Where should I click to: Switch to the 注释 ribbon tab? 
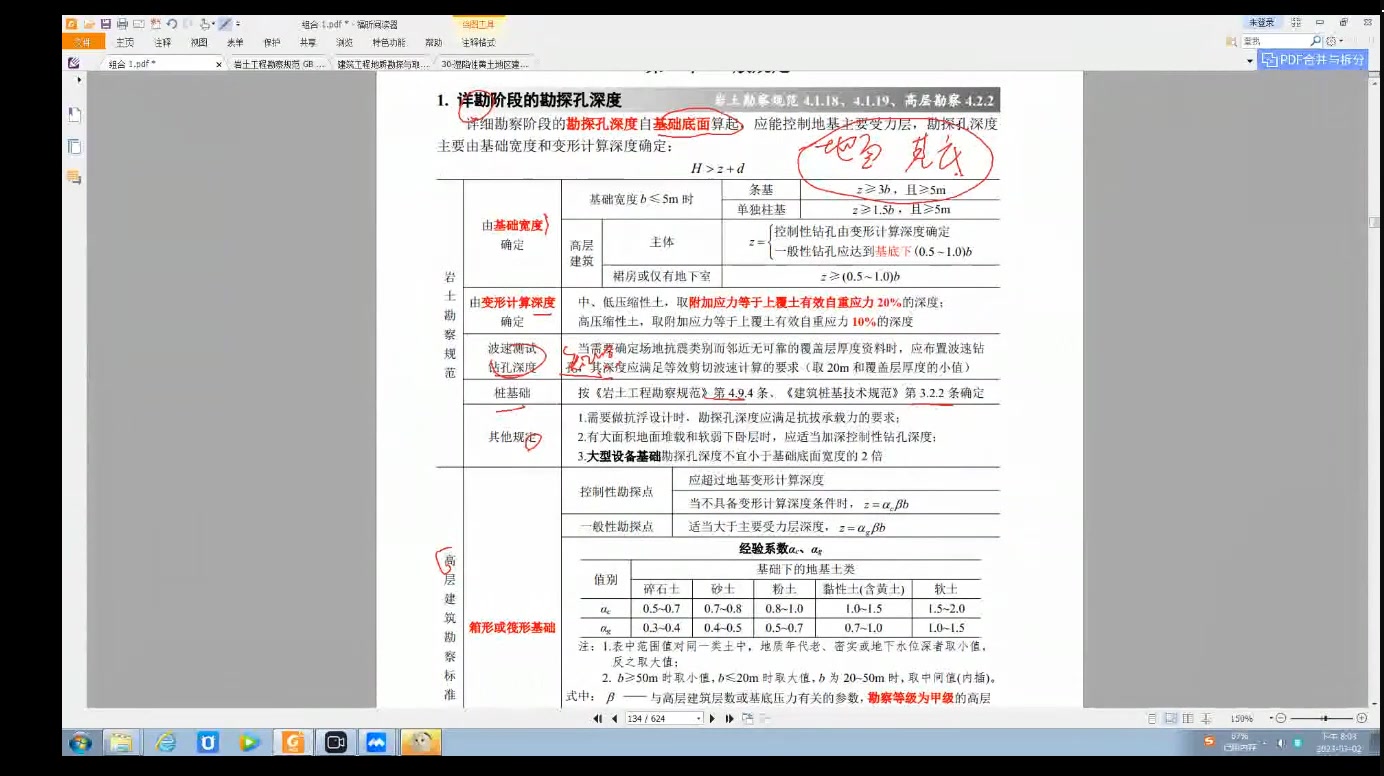coord(162,43)
